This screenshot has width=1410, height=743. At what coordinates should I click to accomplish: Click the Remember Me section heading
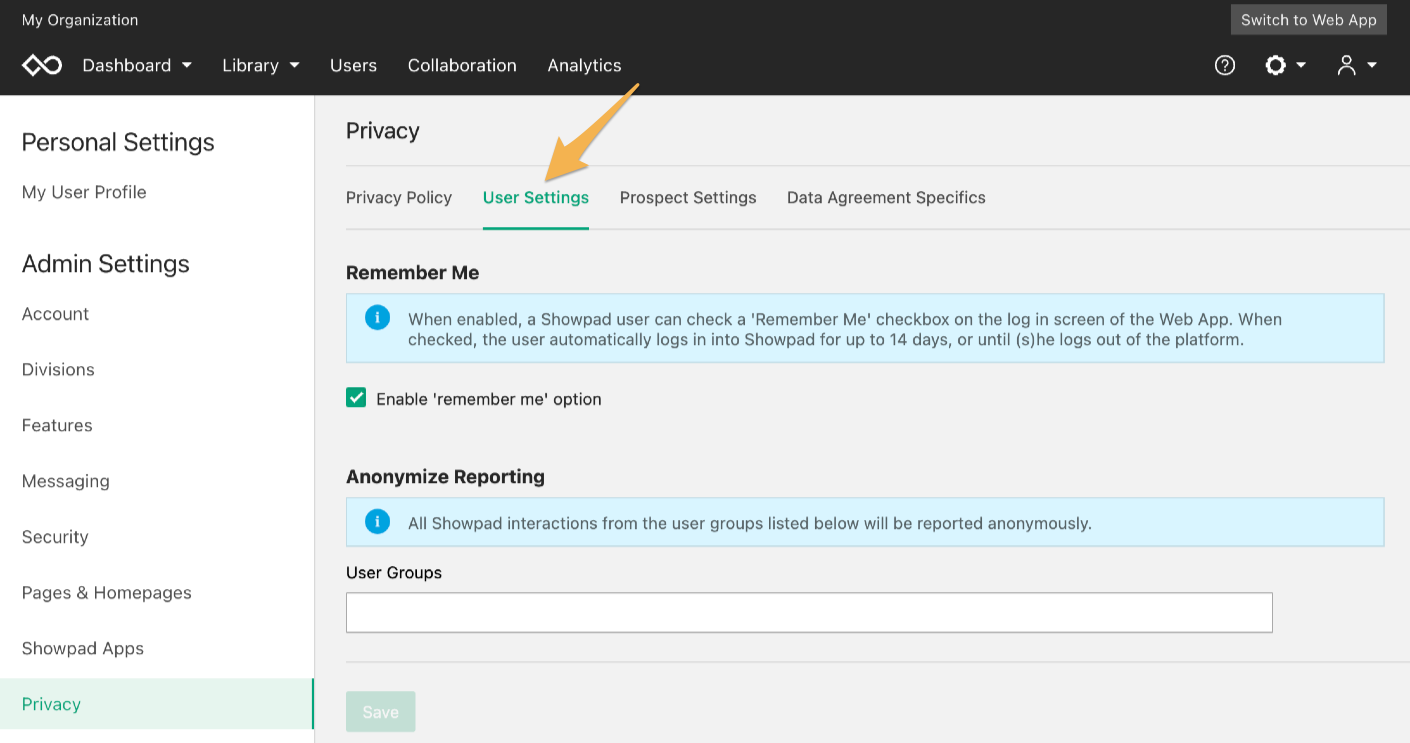coord(412,272)
